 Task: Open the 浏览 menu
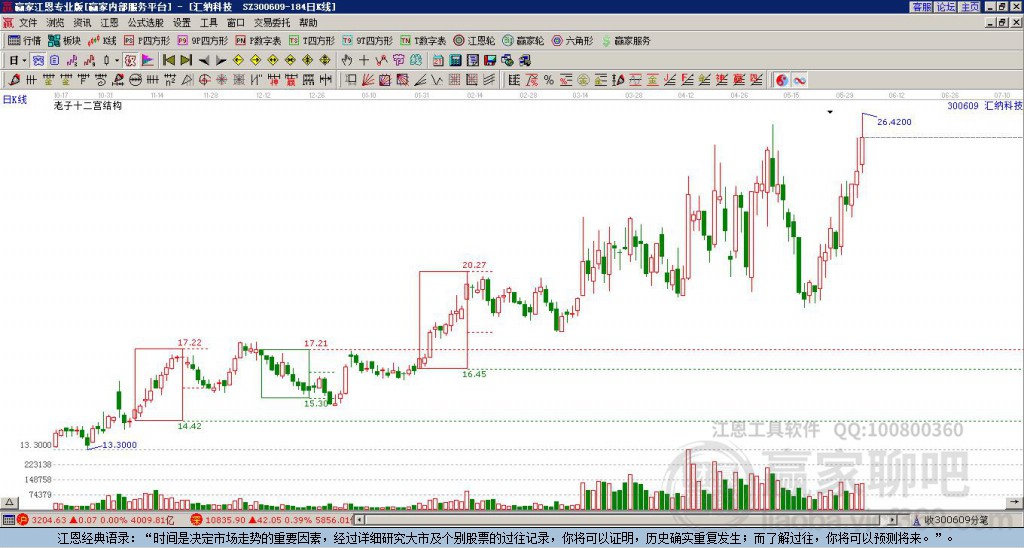(56, 23)
